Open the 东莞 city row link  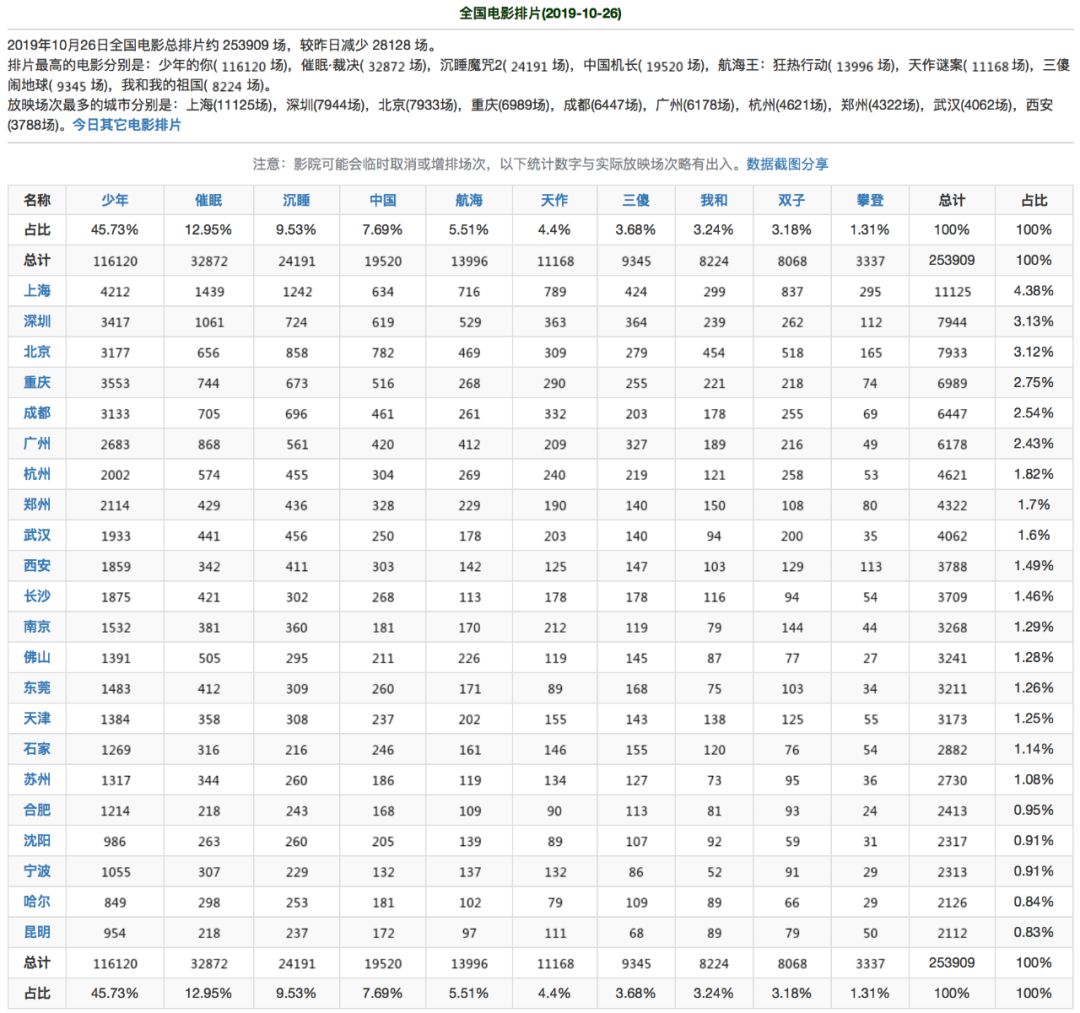tap(37, 687)
